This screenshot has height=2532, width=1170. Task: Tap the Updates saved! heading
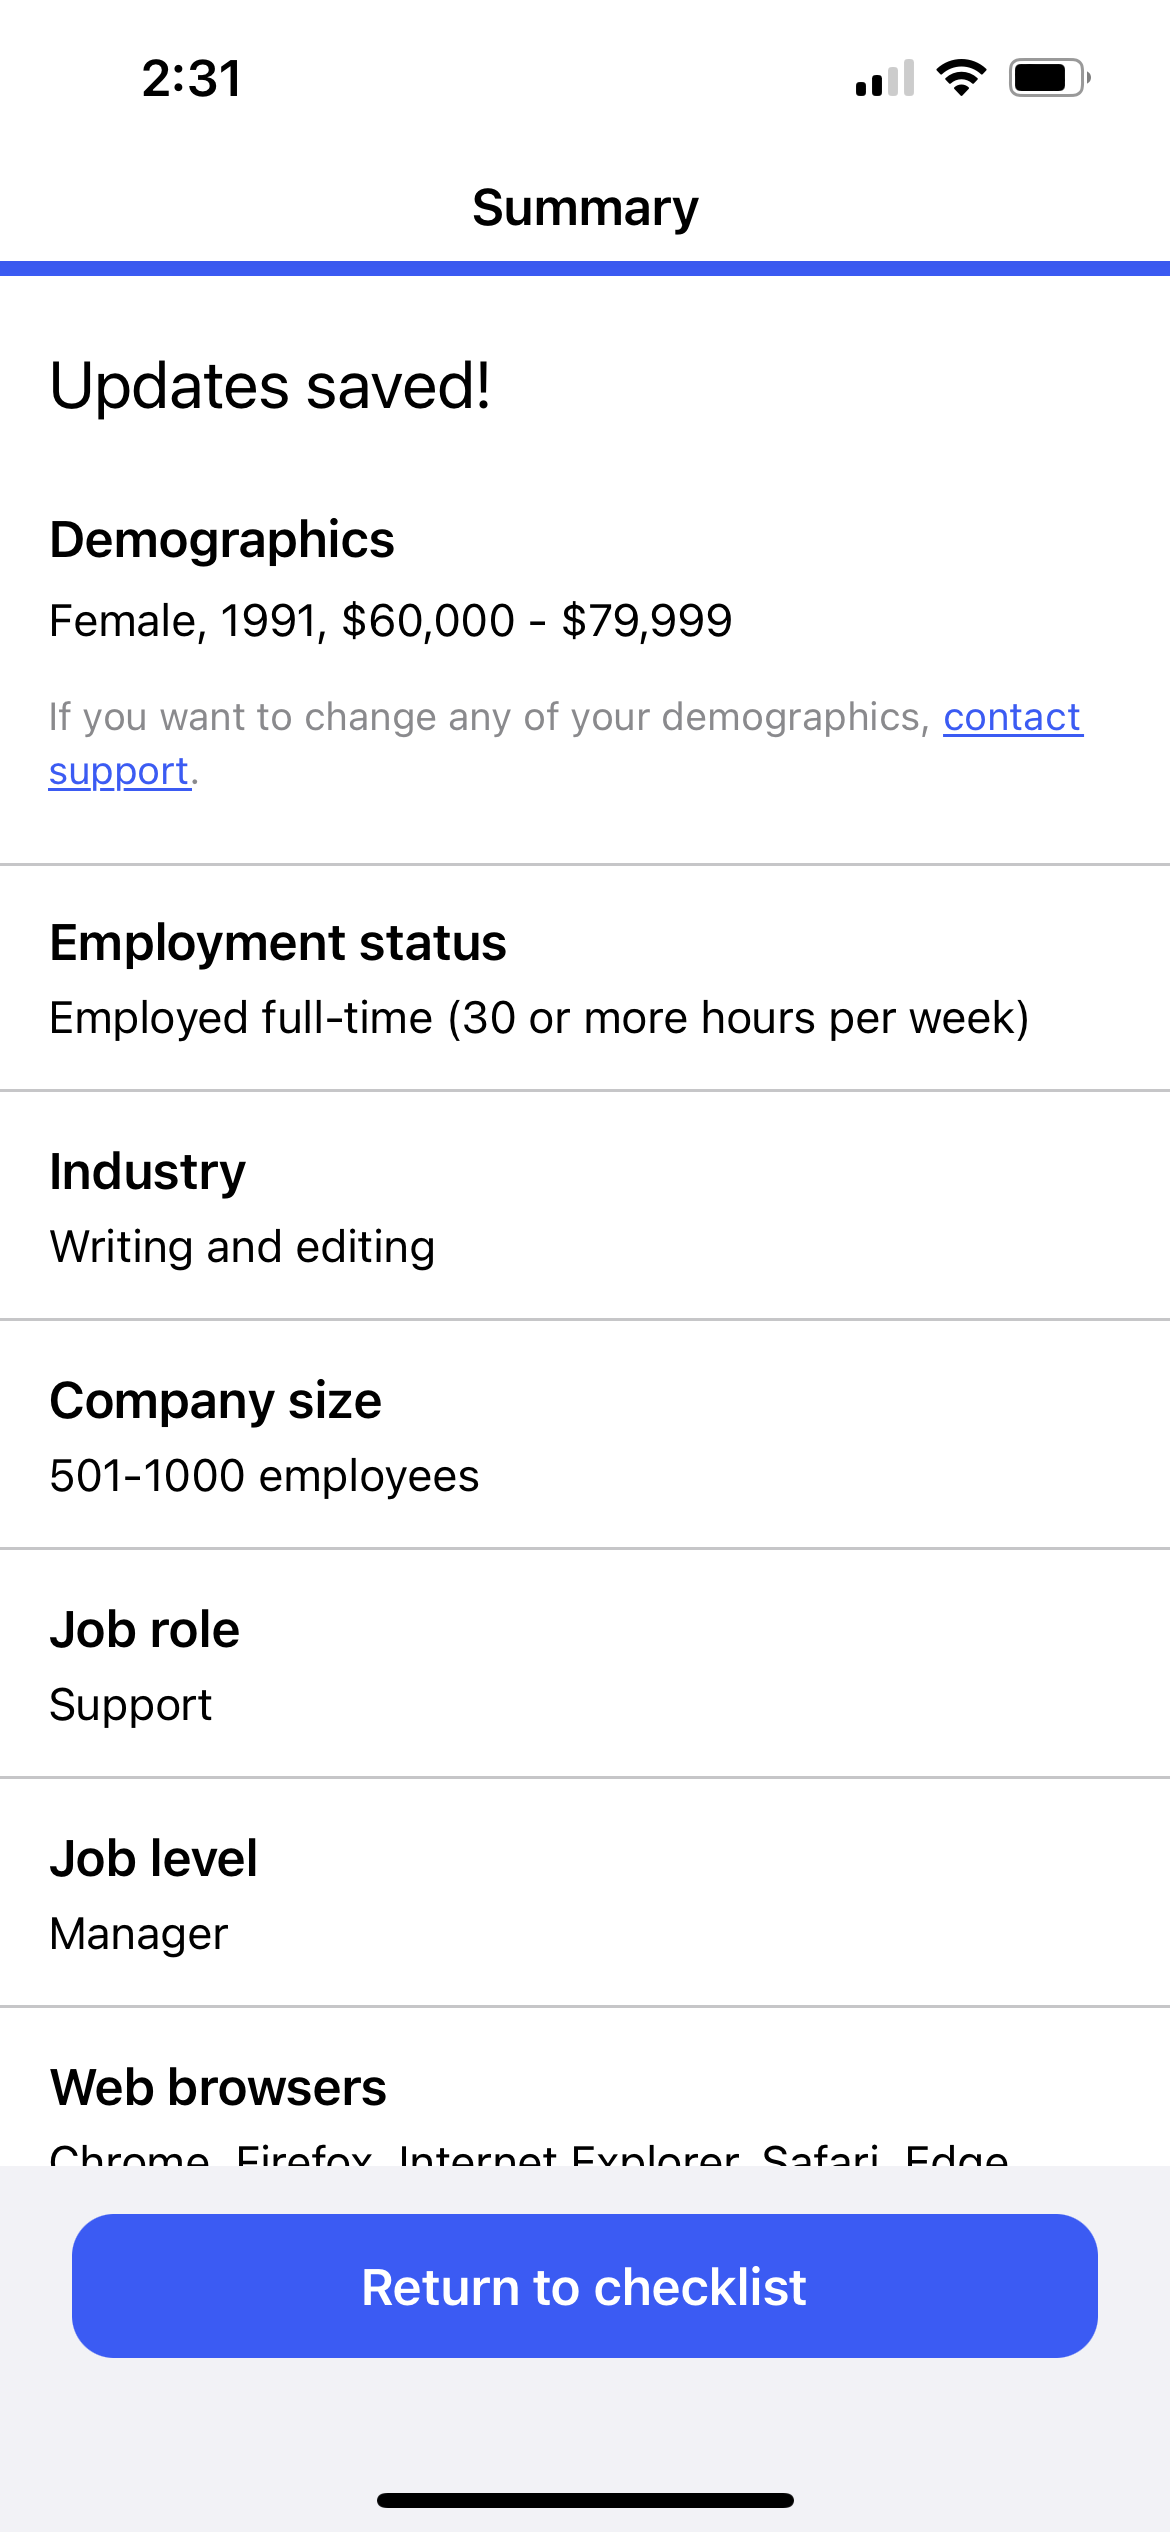pos(270,387)
